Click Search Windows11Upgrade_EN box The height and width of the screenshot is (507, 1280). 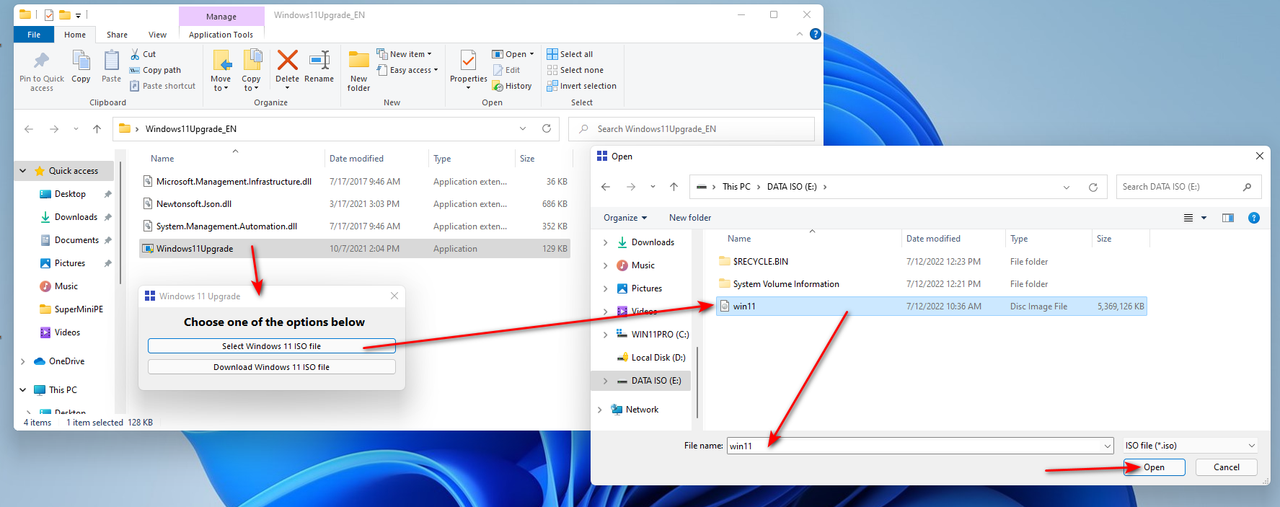[x=691, y=129]
